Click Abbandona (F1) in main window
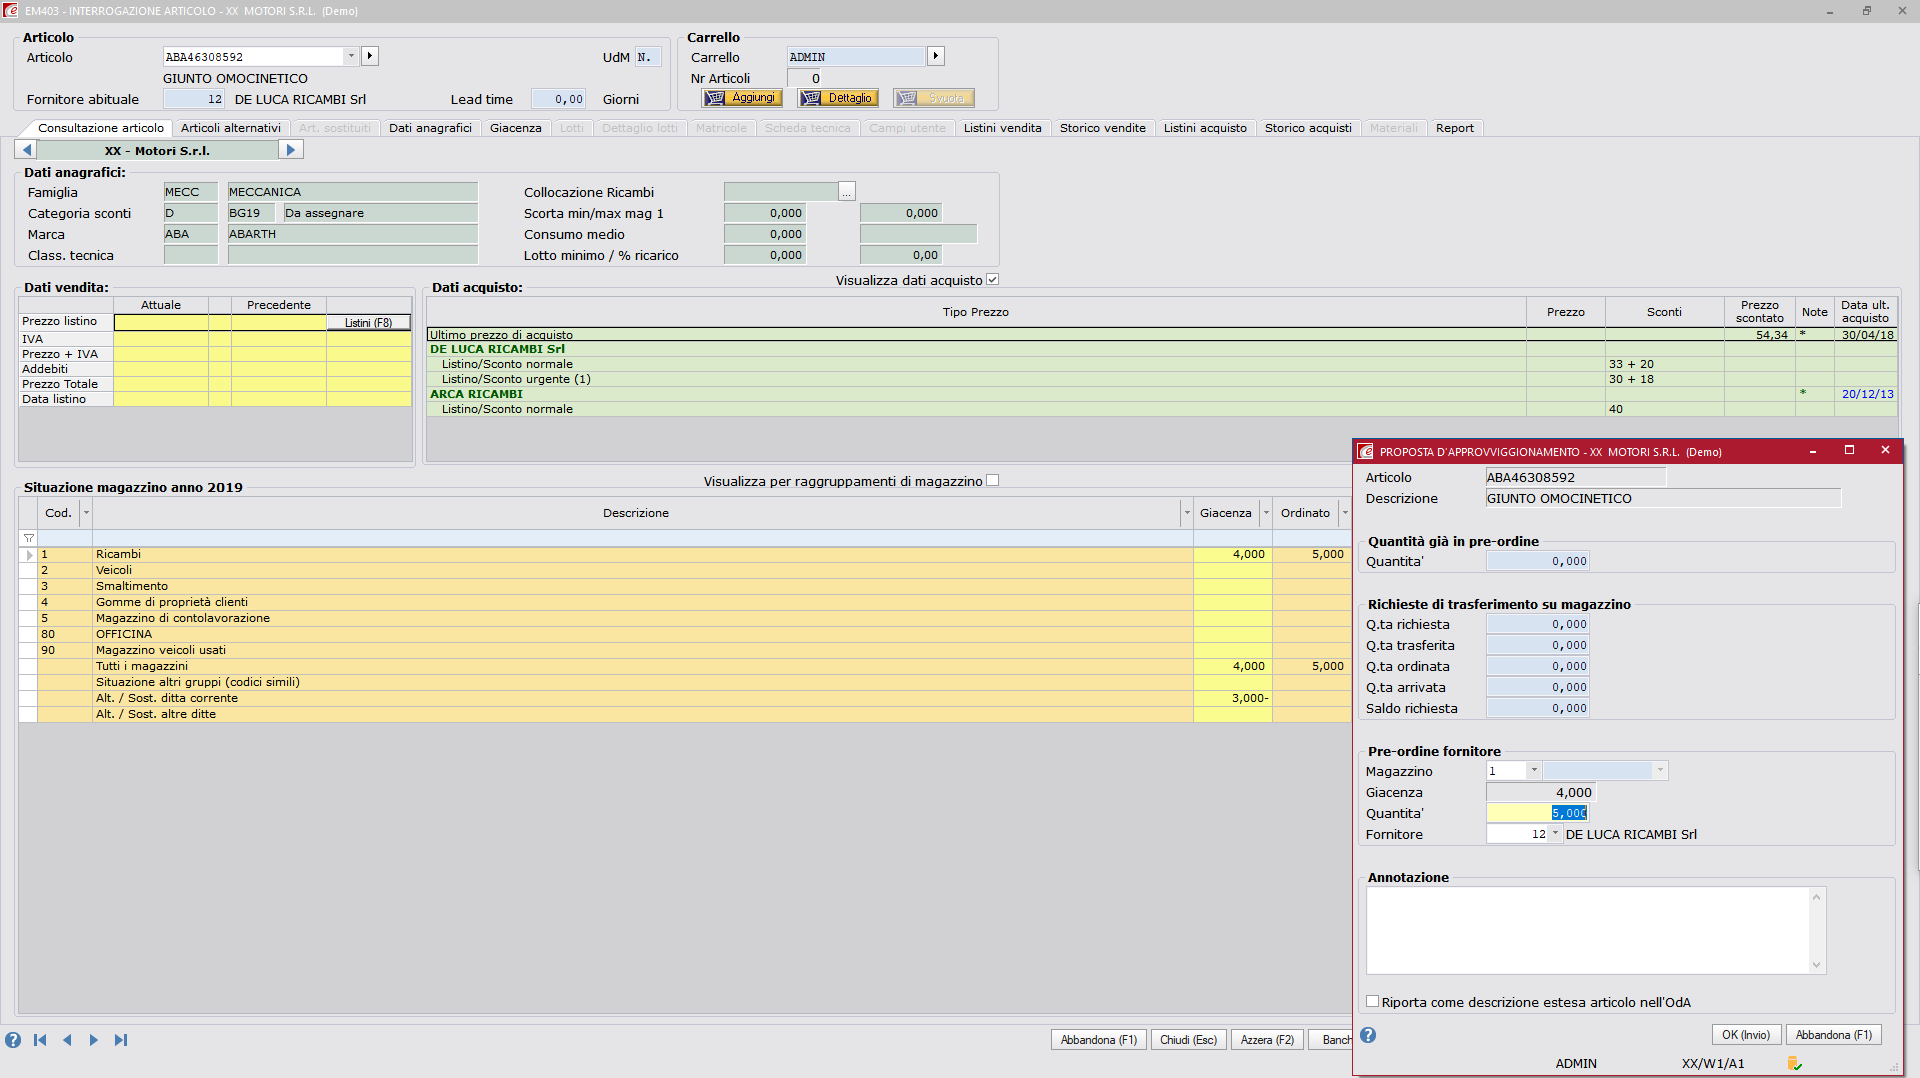The height and width of the screenshot is (1078, 1920). pyautogui.click(x=1099, y=1040)
